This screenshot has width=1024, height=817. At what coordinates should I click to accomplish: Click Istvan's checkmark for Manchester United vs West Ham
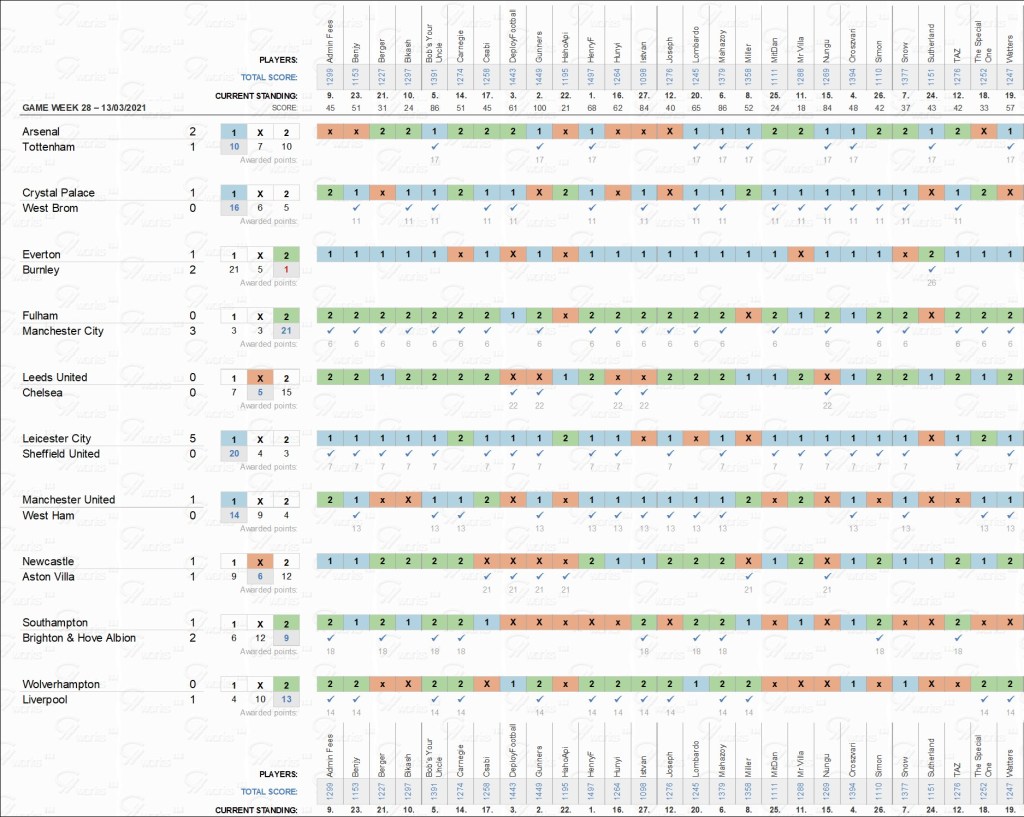644,515
